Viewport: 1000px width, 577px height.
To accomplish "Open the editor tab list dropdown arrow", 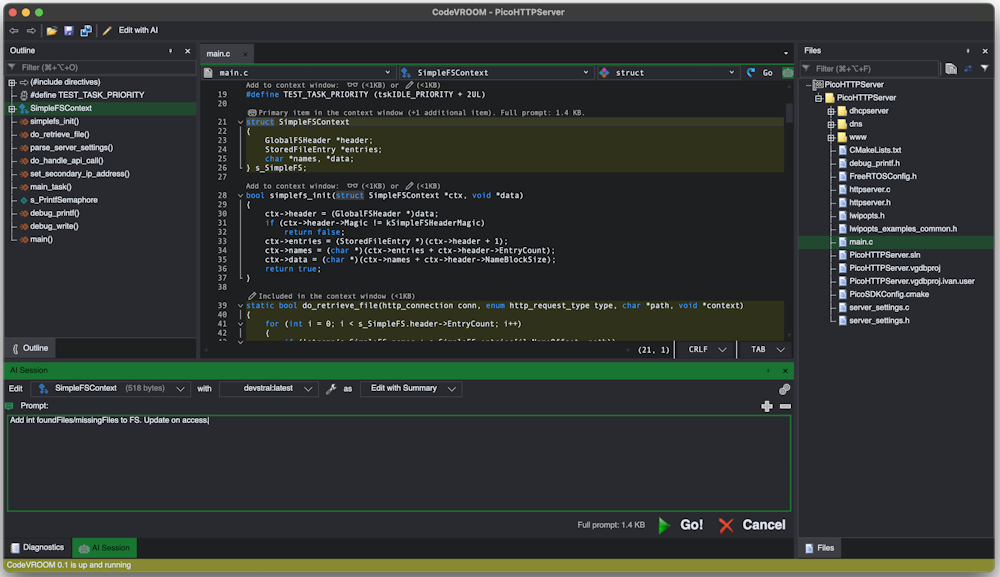I will click(786, 54).
